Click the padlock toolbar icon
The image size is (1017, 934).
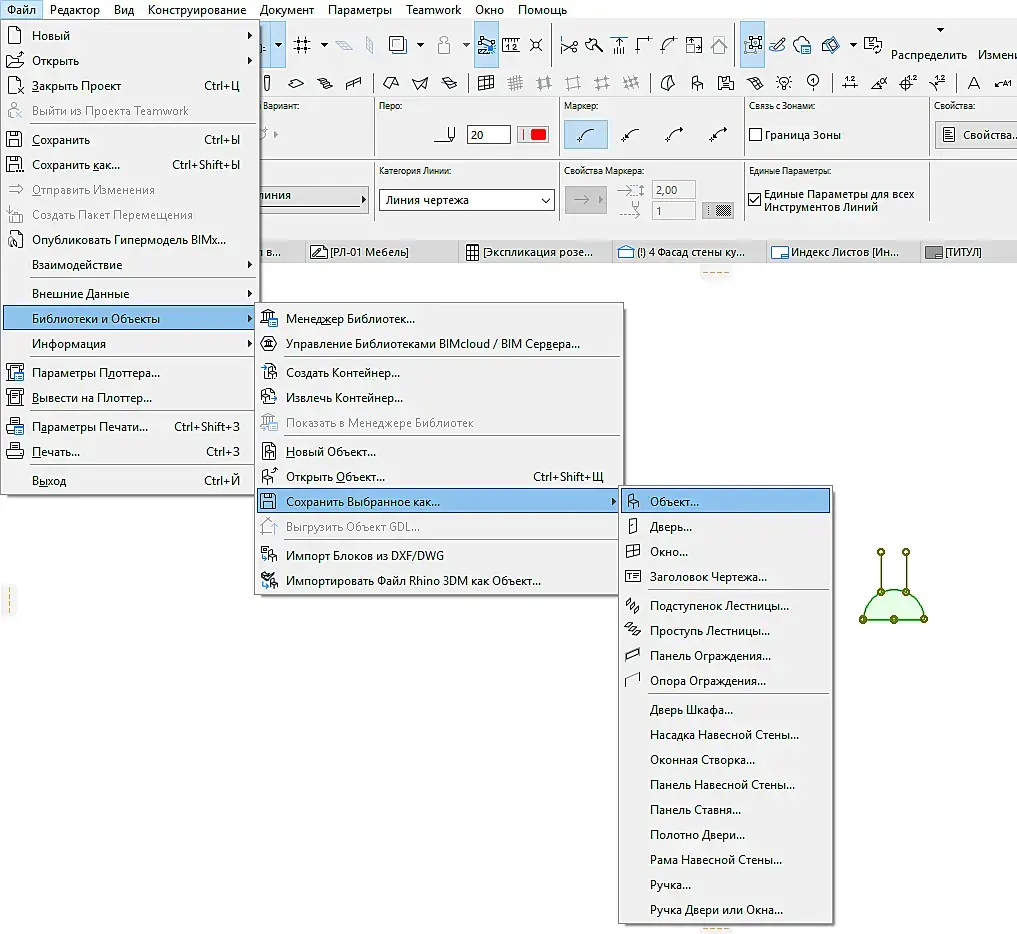pyautogui.click(x=444, y=45)
